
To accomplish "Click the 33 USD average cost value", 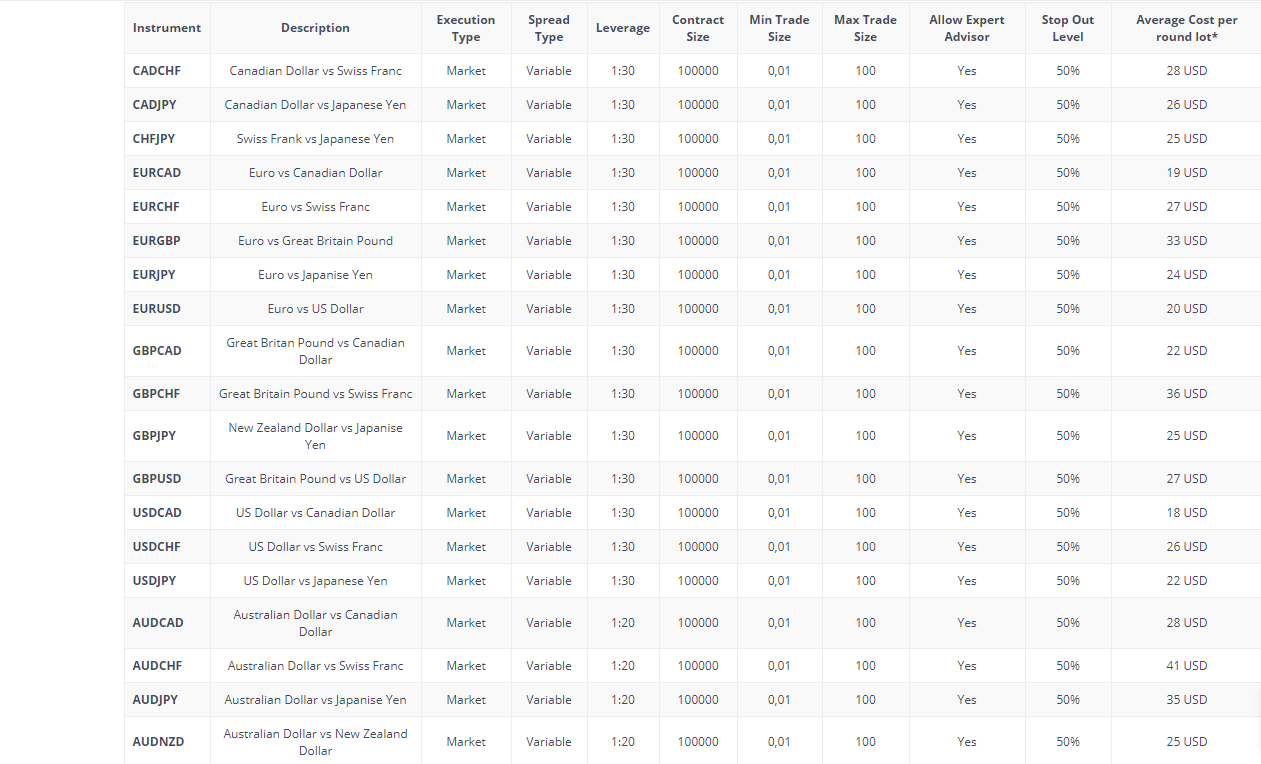I will [x=1187, y=241].
